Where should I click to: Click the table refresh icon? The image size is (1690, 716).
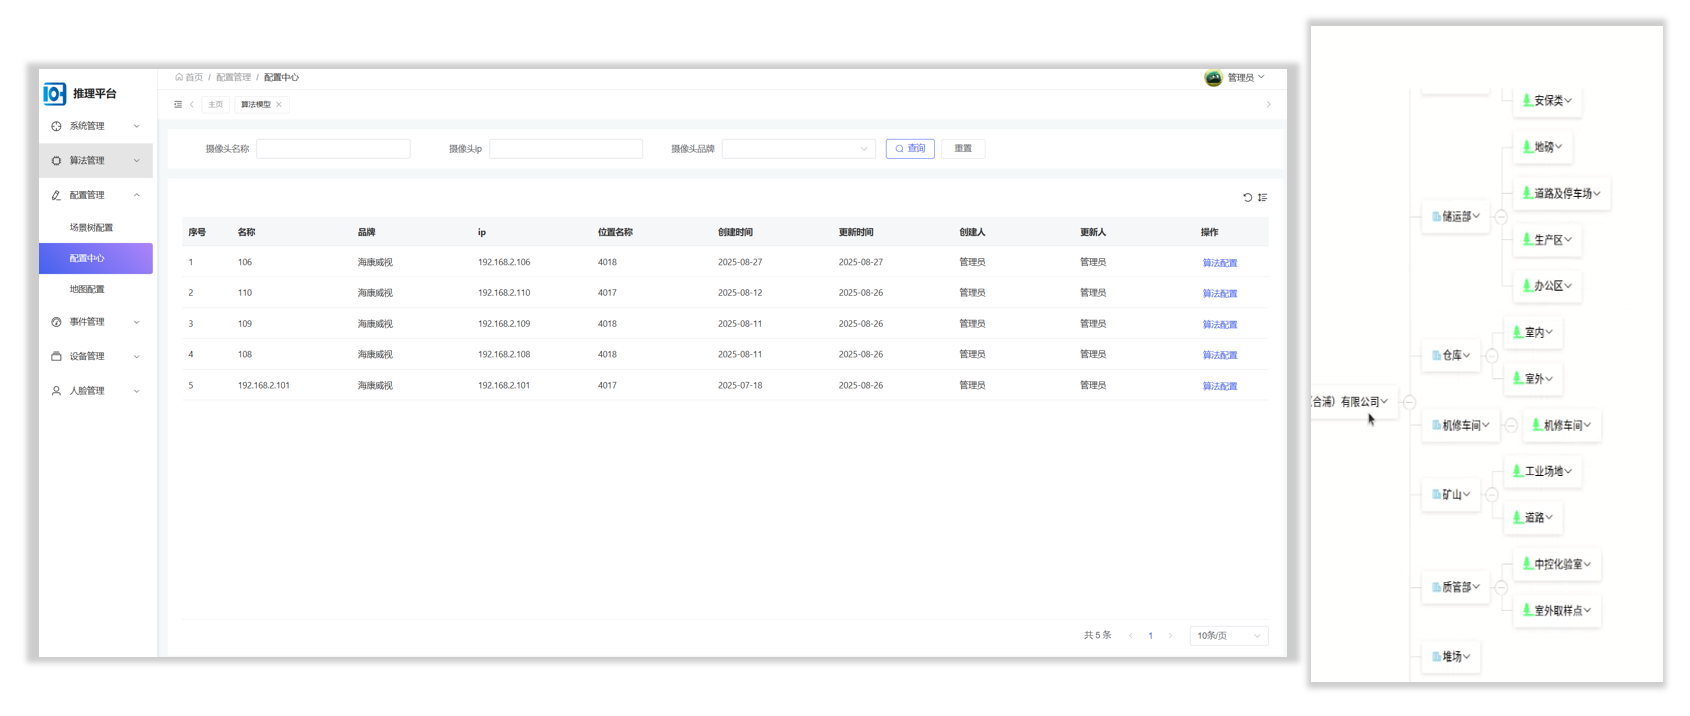pos(1247,198)
